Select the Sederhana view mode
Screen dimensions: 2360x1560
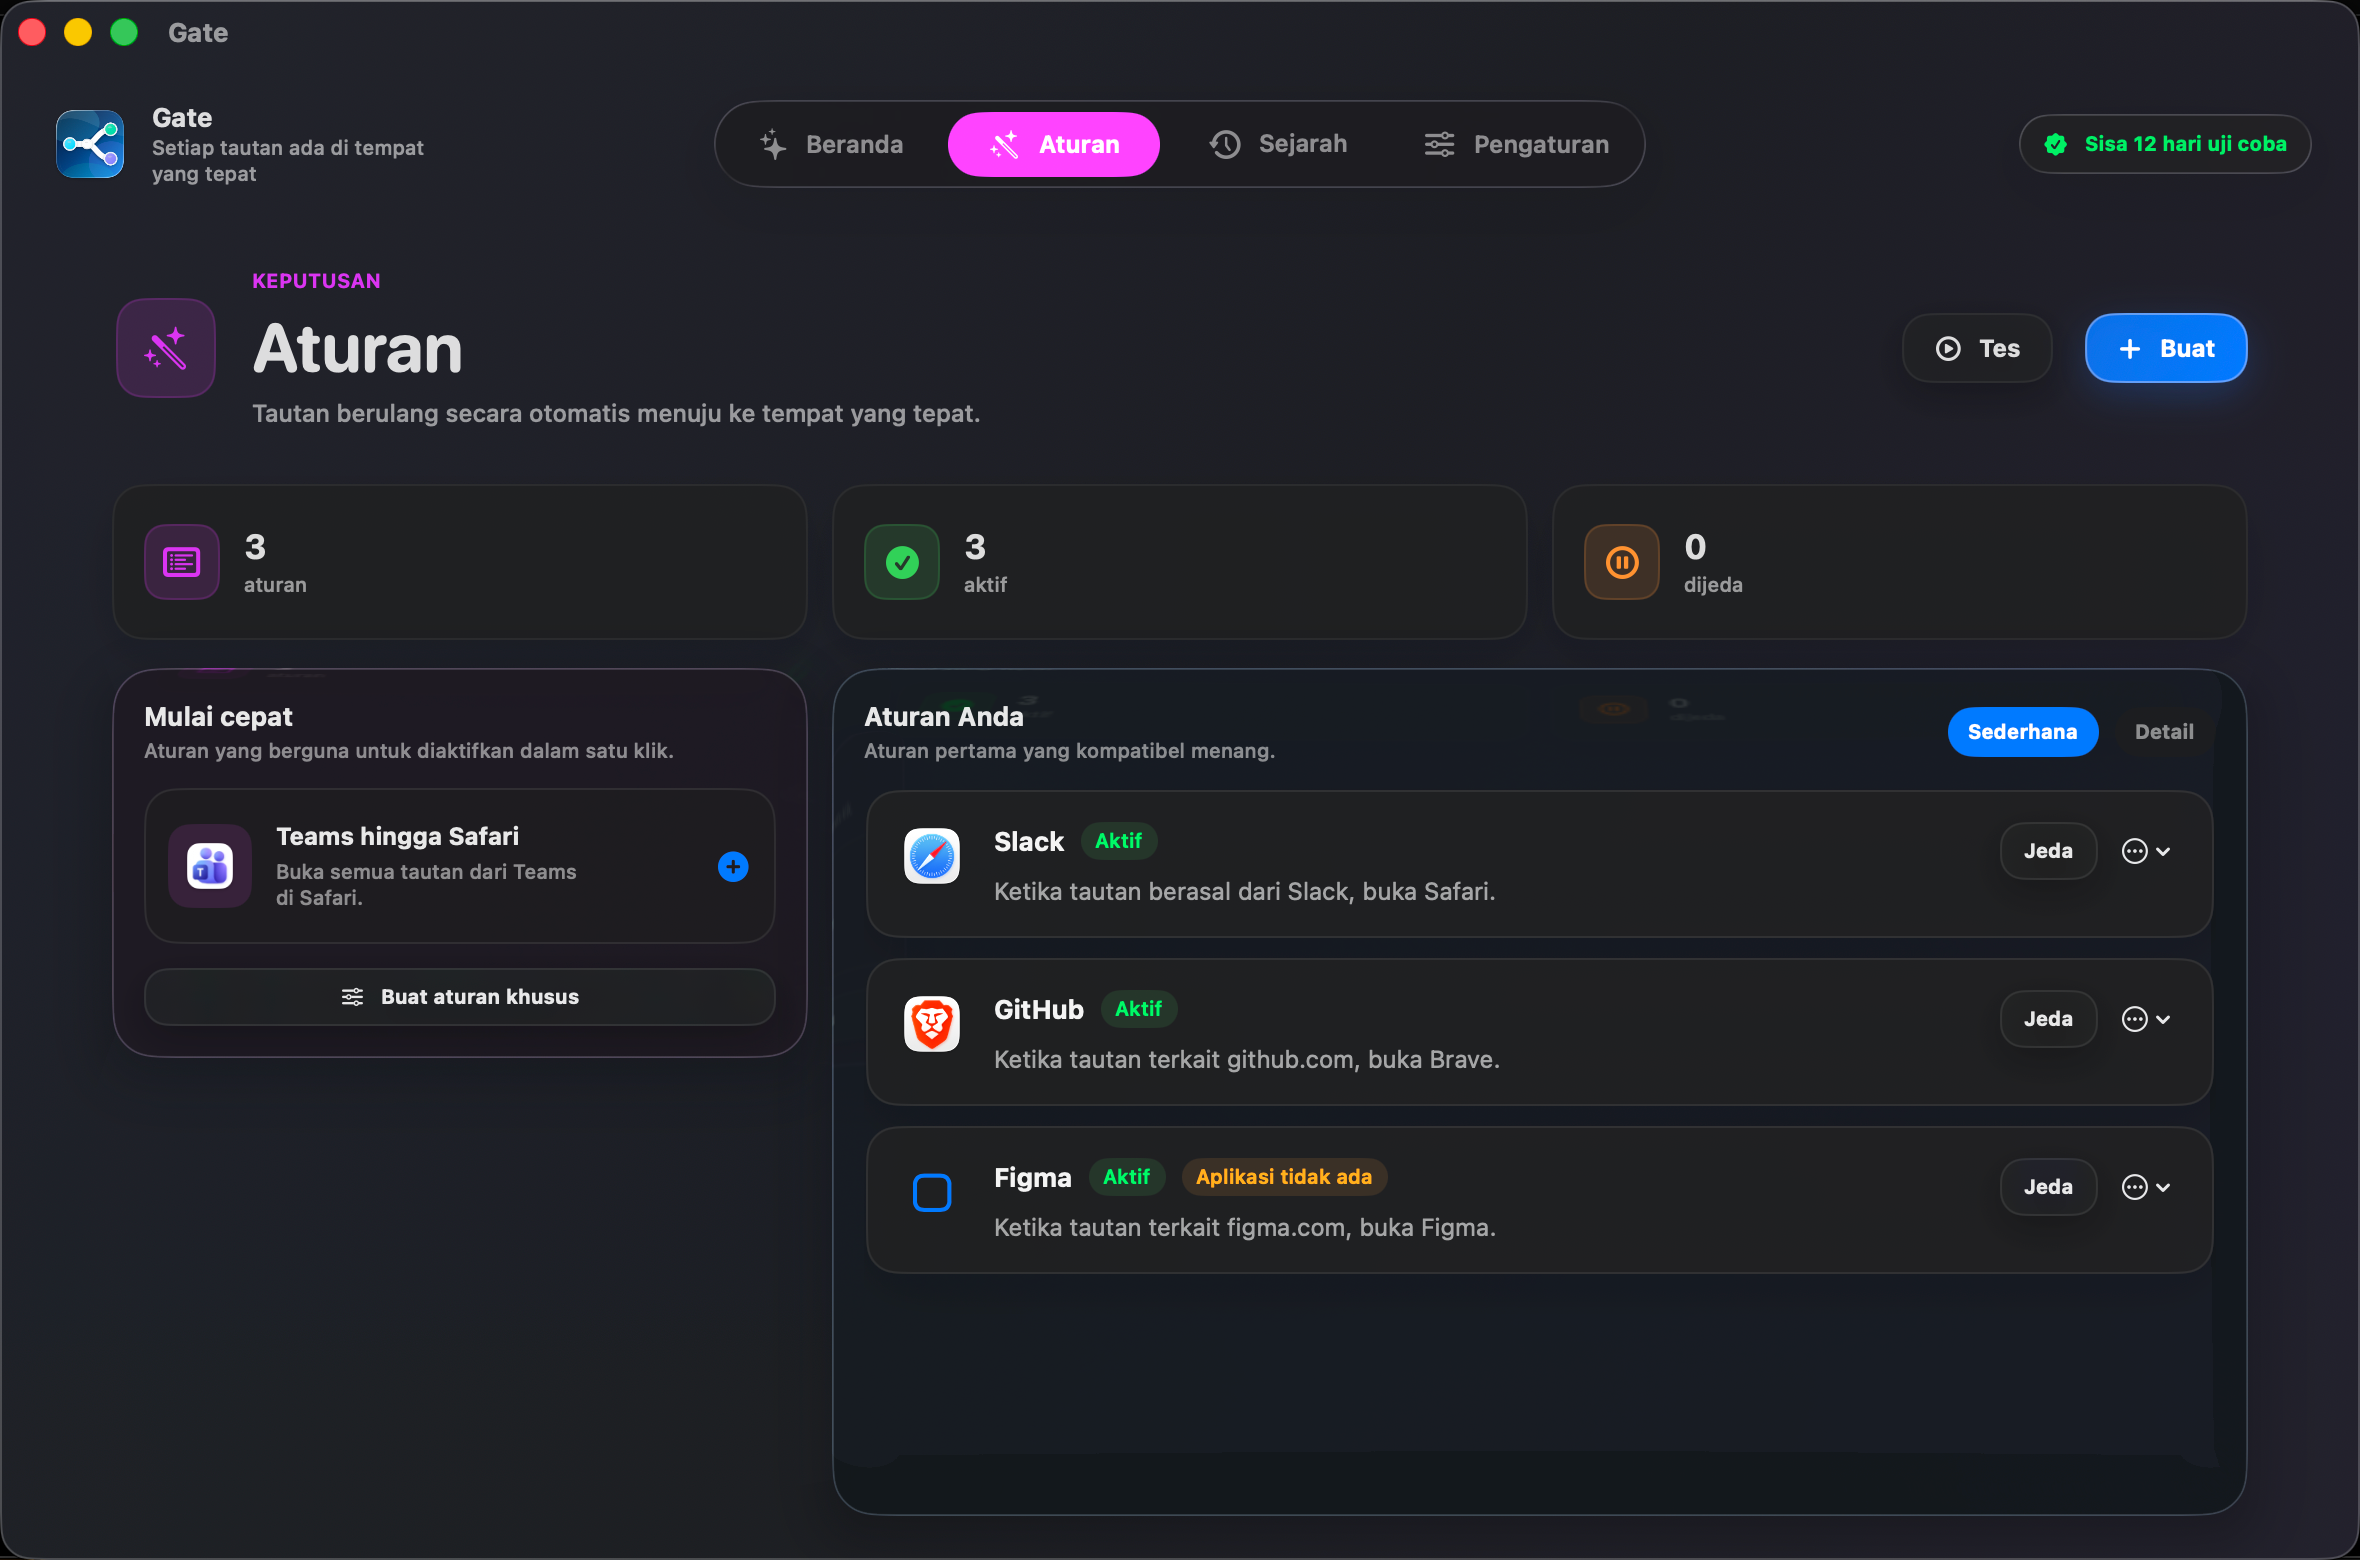pos(2022,732)
